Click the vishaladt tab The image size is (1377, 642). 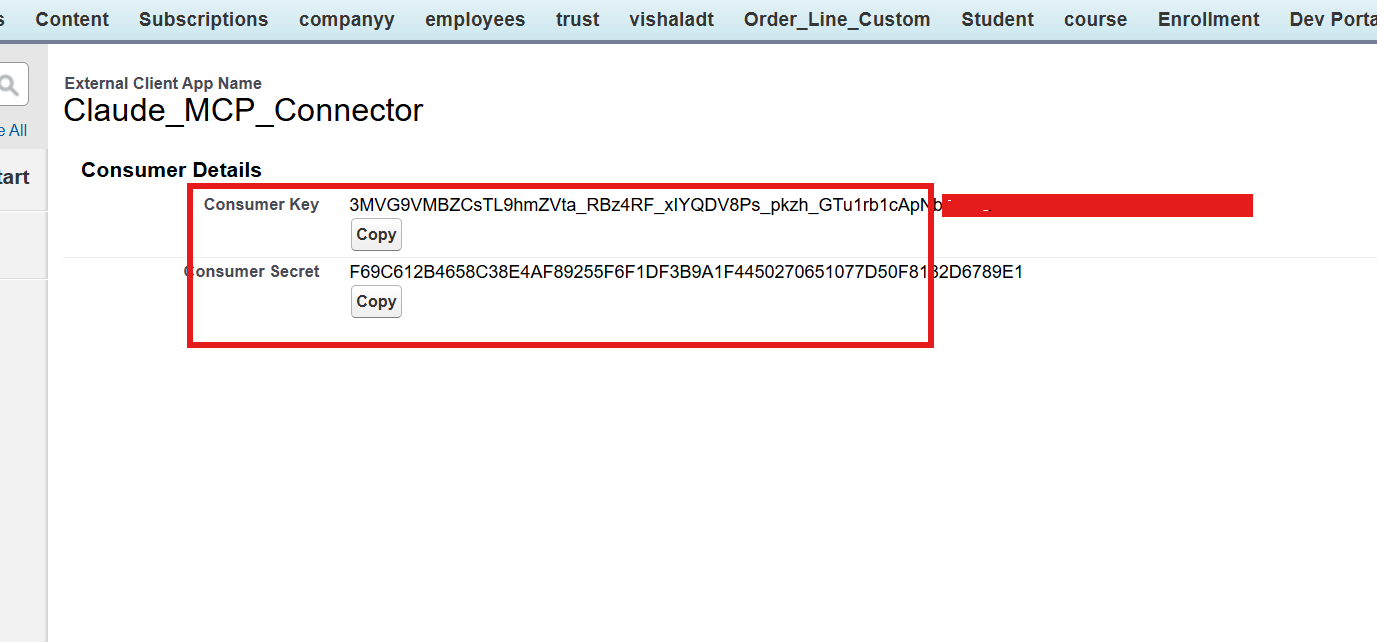[x=672, y=20]
